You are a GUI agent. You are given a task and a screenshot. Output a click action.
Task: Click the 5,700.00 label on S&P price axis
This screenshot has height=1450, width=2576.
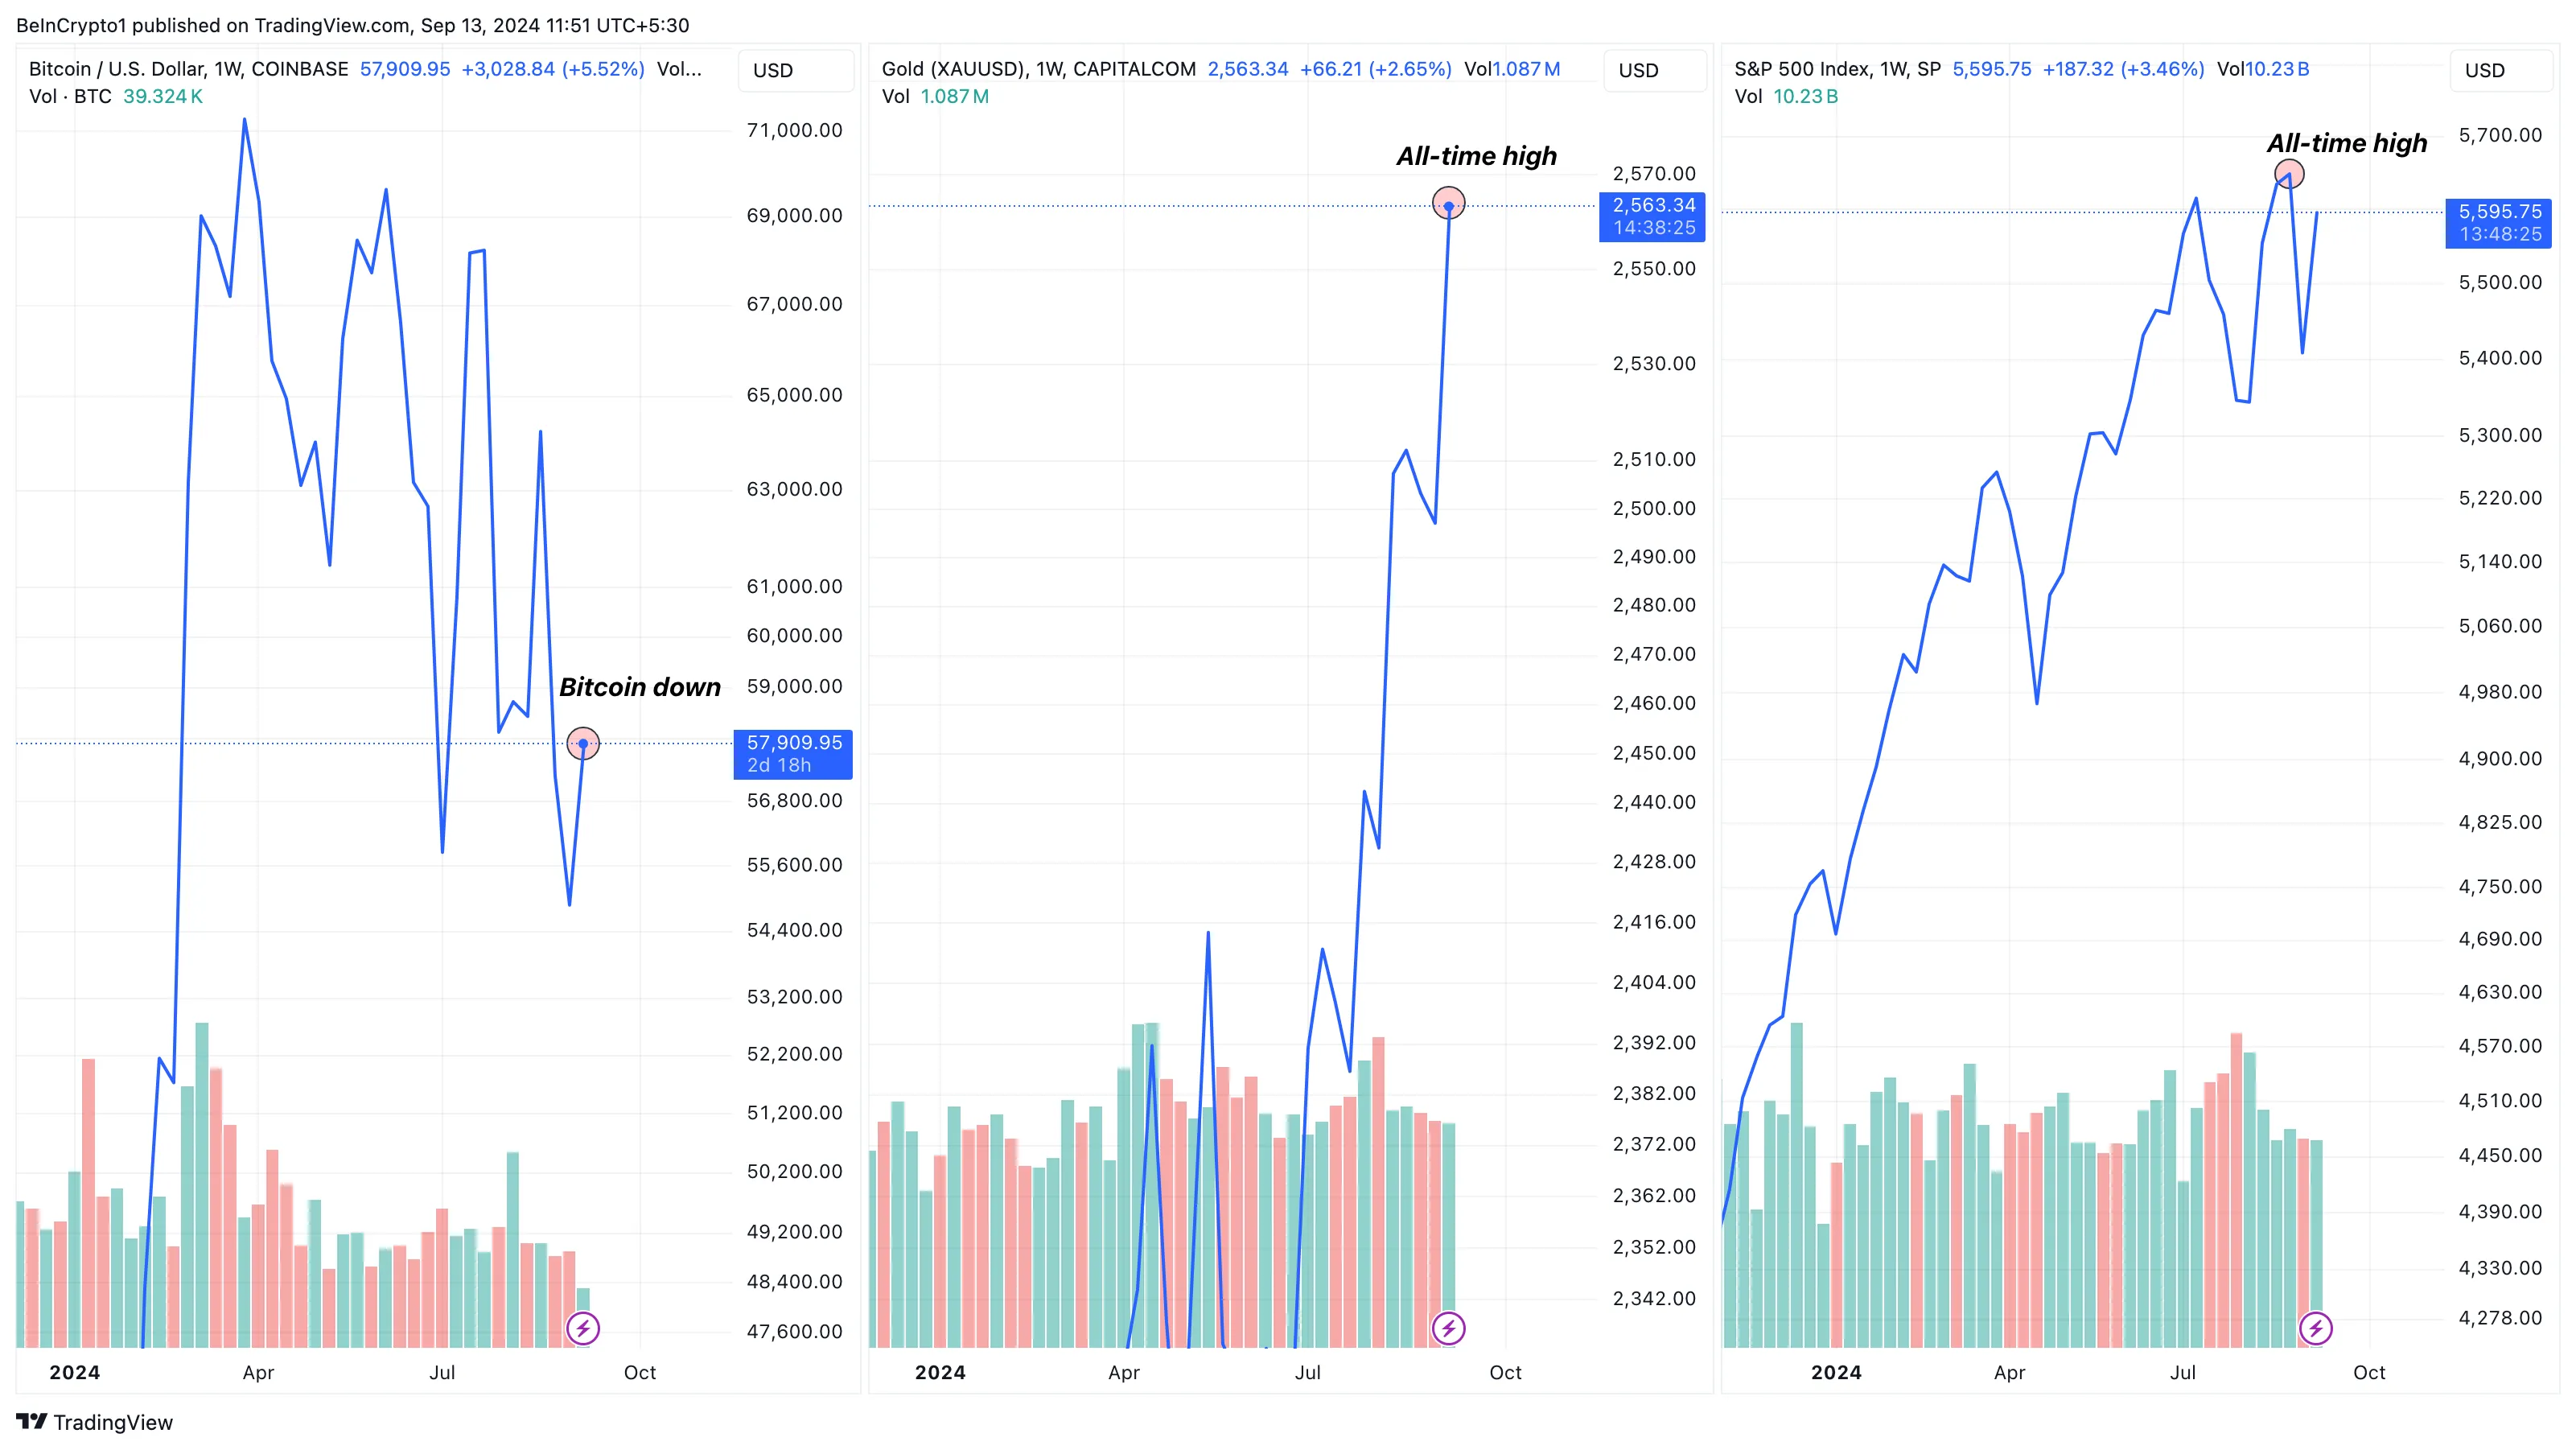pyautogui.click(x=2500, y=135)
